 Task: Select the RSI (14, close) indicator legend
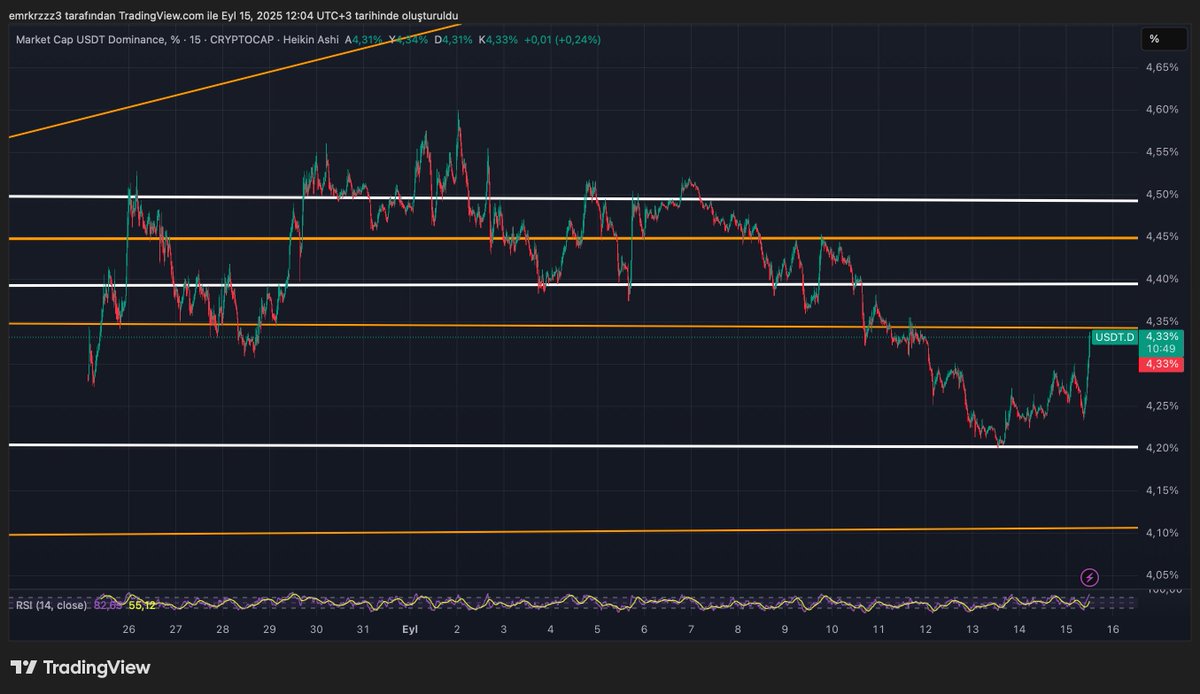51,605
